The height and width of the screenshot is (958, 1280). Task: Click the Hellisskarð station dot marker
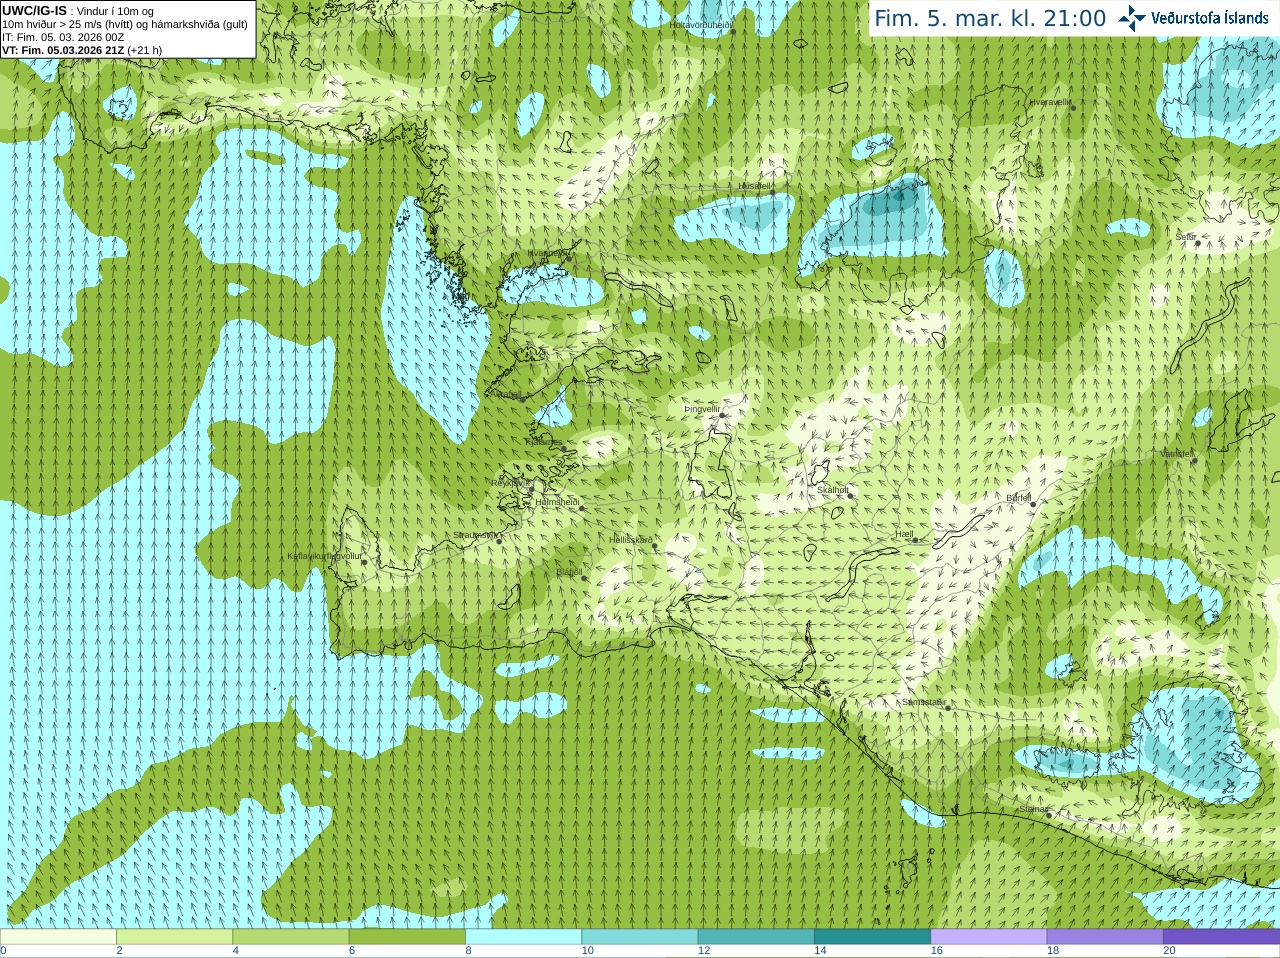(655, 546)
